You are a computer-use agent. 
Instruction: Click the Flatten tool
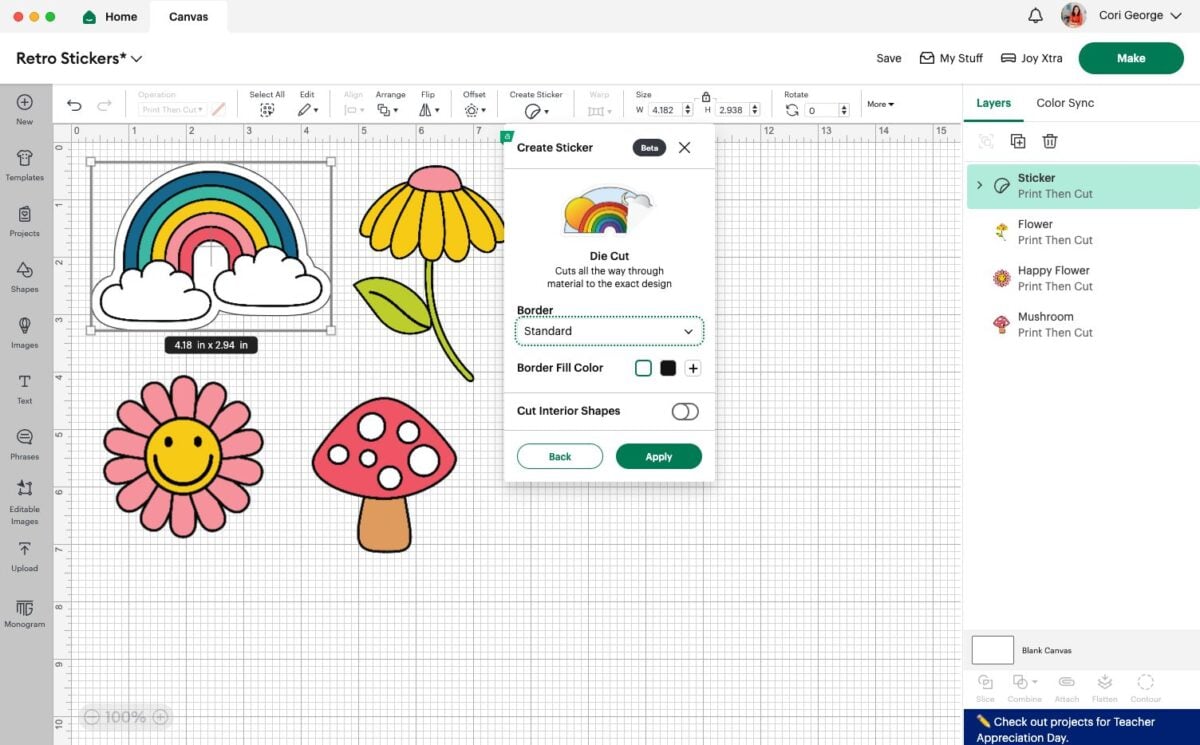1105,687
